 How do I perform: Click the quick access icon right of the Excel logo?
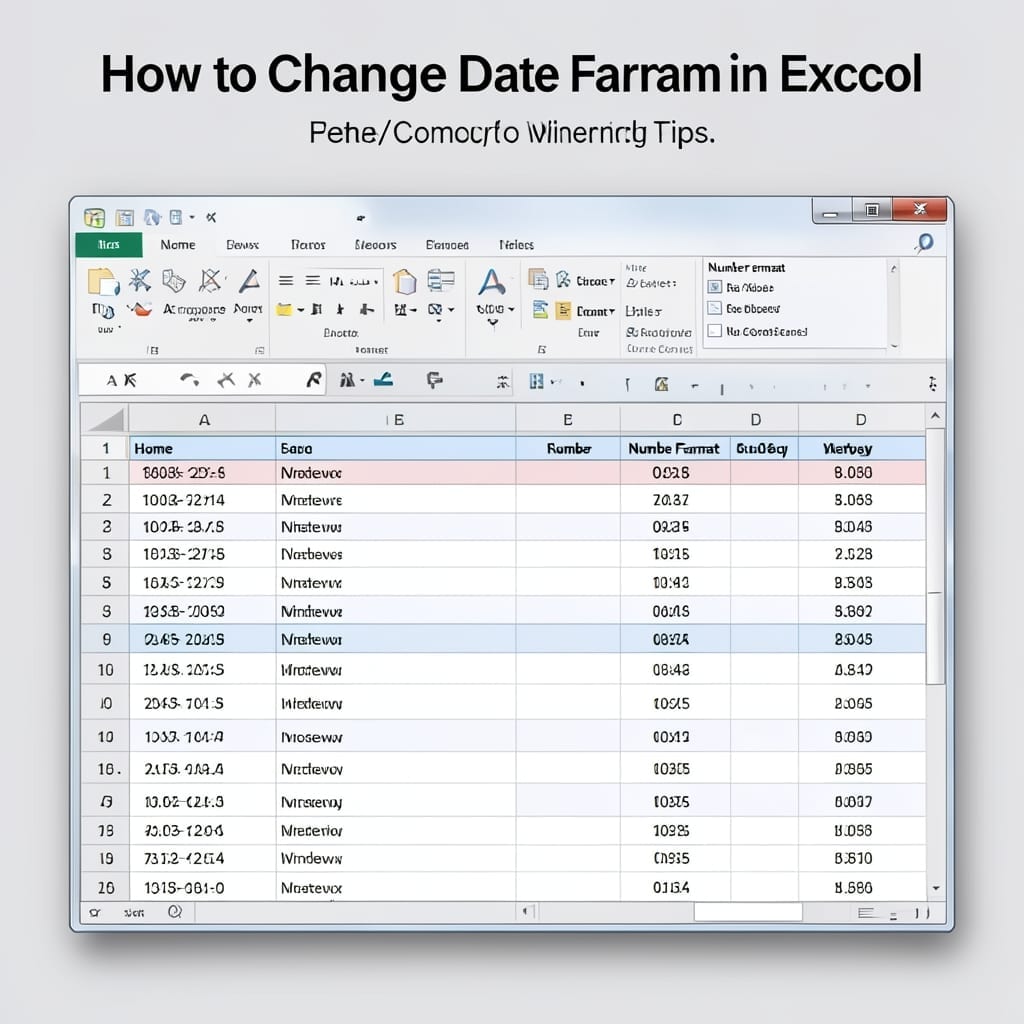124,217
